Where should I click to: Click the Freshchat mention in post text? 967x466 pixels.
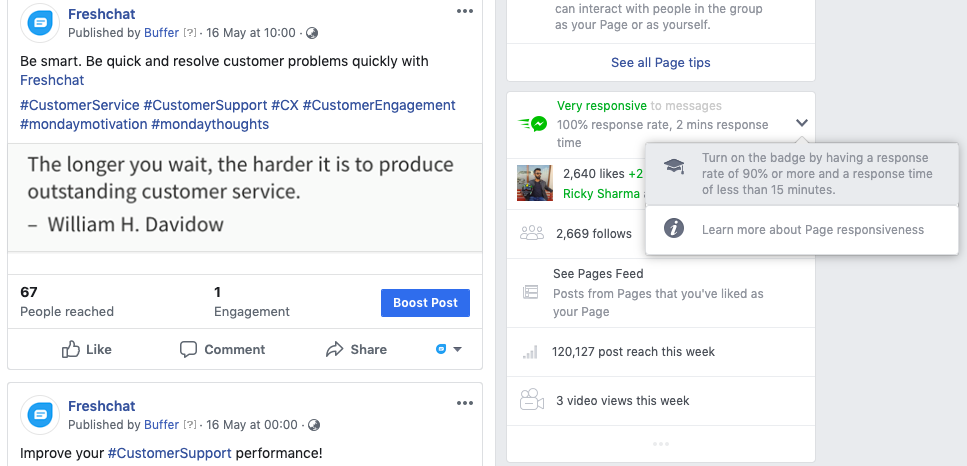52,80
